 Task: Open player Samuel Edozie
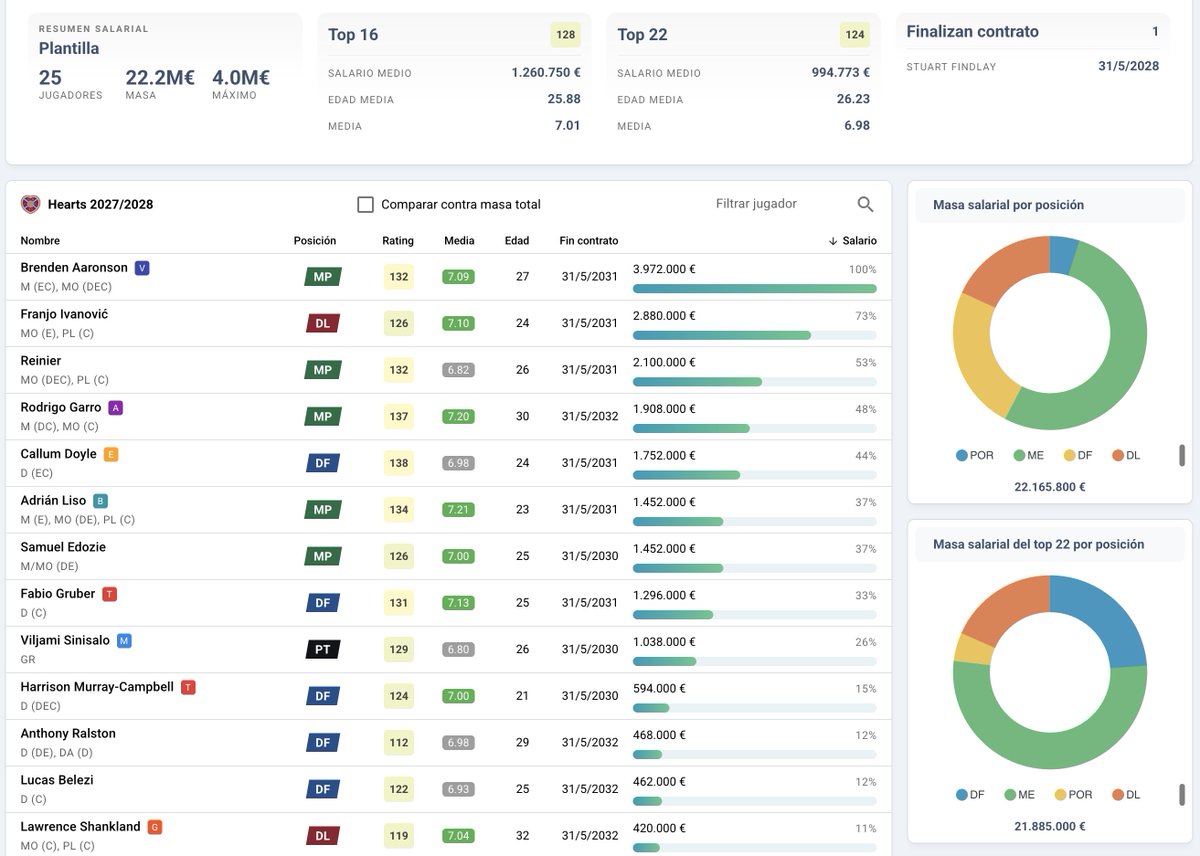[63, 547]
